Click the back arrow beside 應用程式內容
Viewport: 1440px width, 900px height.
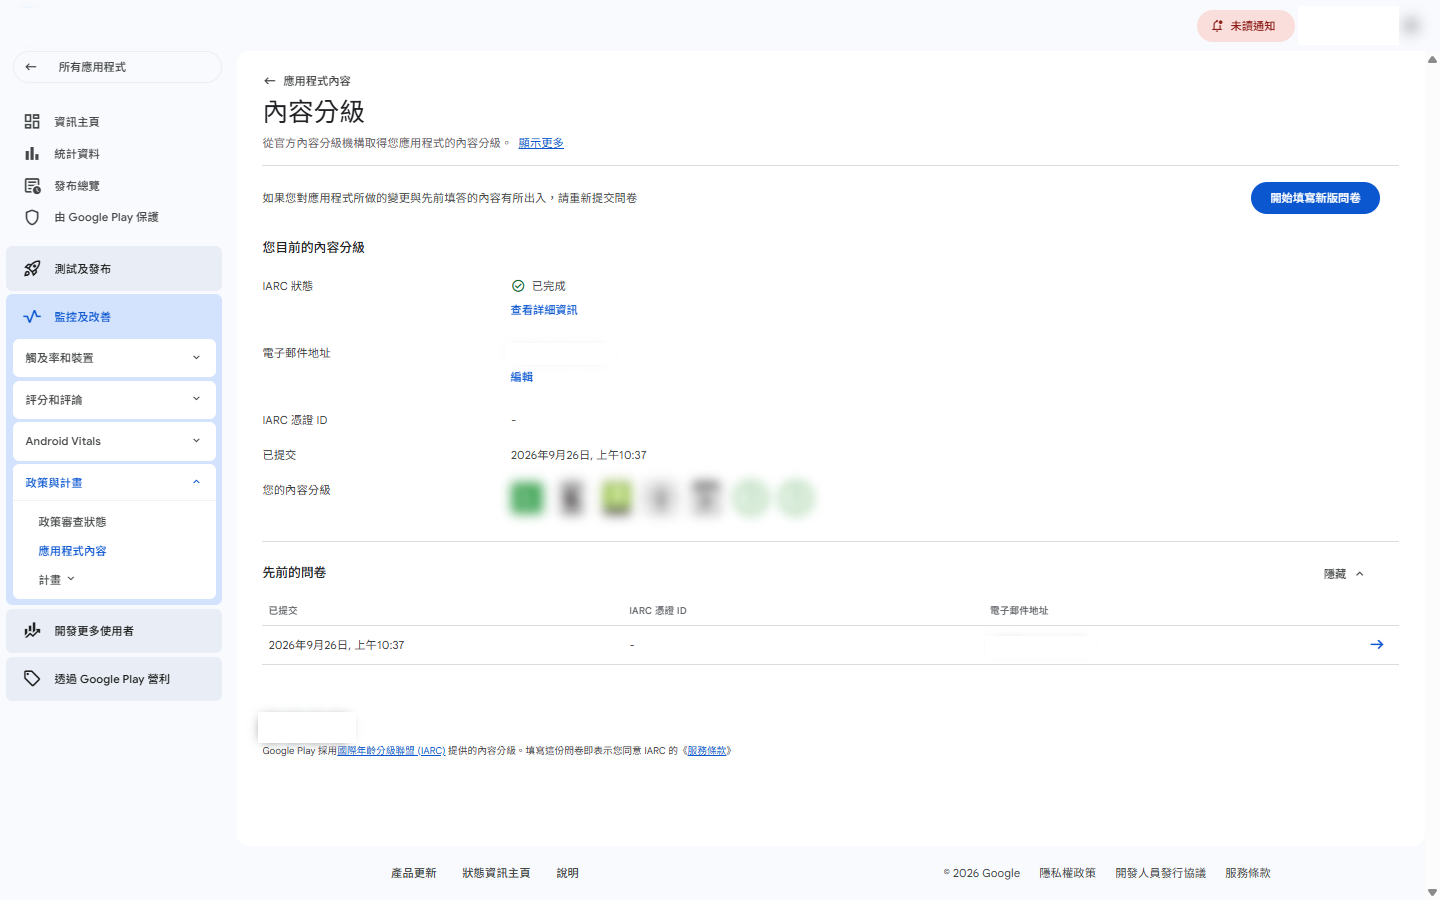point(269,81)
